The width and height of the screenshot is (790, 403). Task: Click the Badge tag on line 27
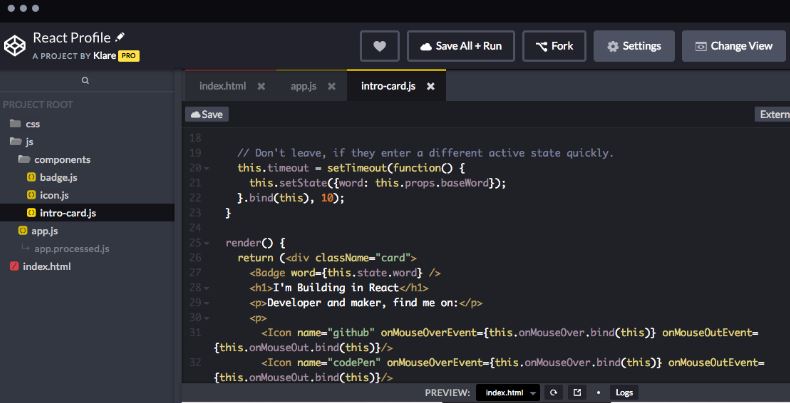pyautogui.click(x=268, y=273)
